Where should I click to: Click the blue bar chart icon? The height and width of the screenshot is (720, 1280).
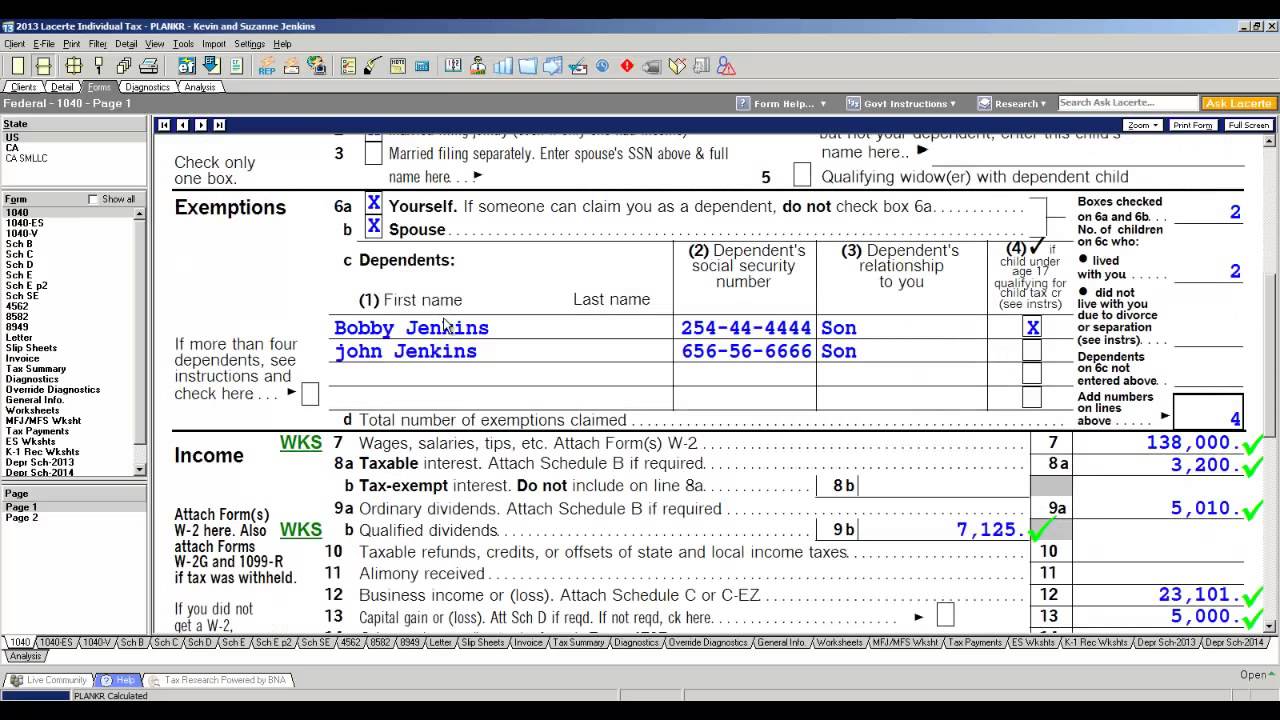503,66
